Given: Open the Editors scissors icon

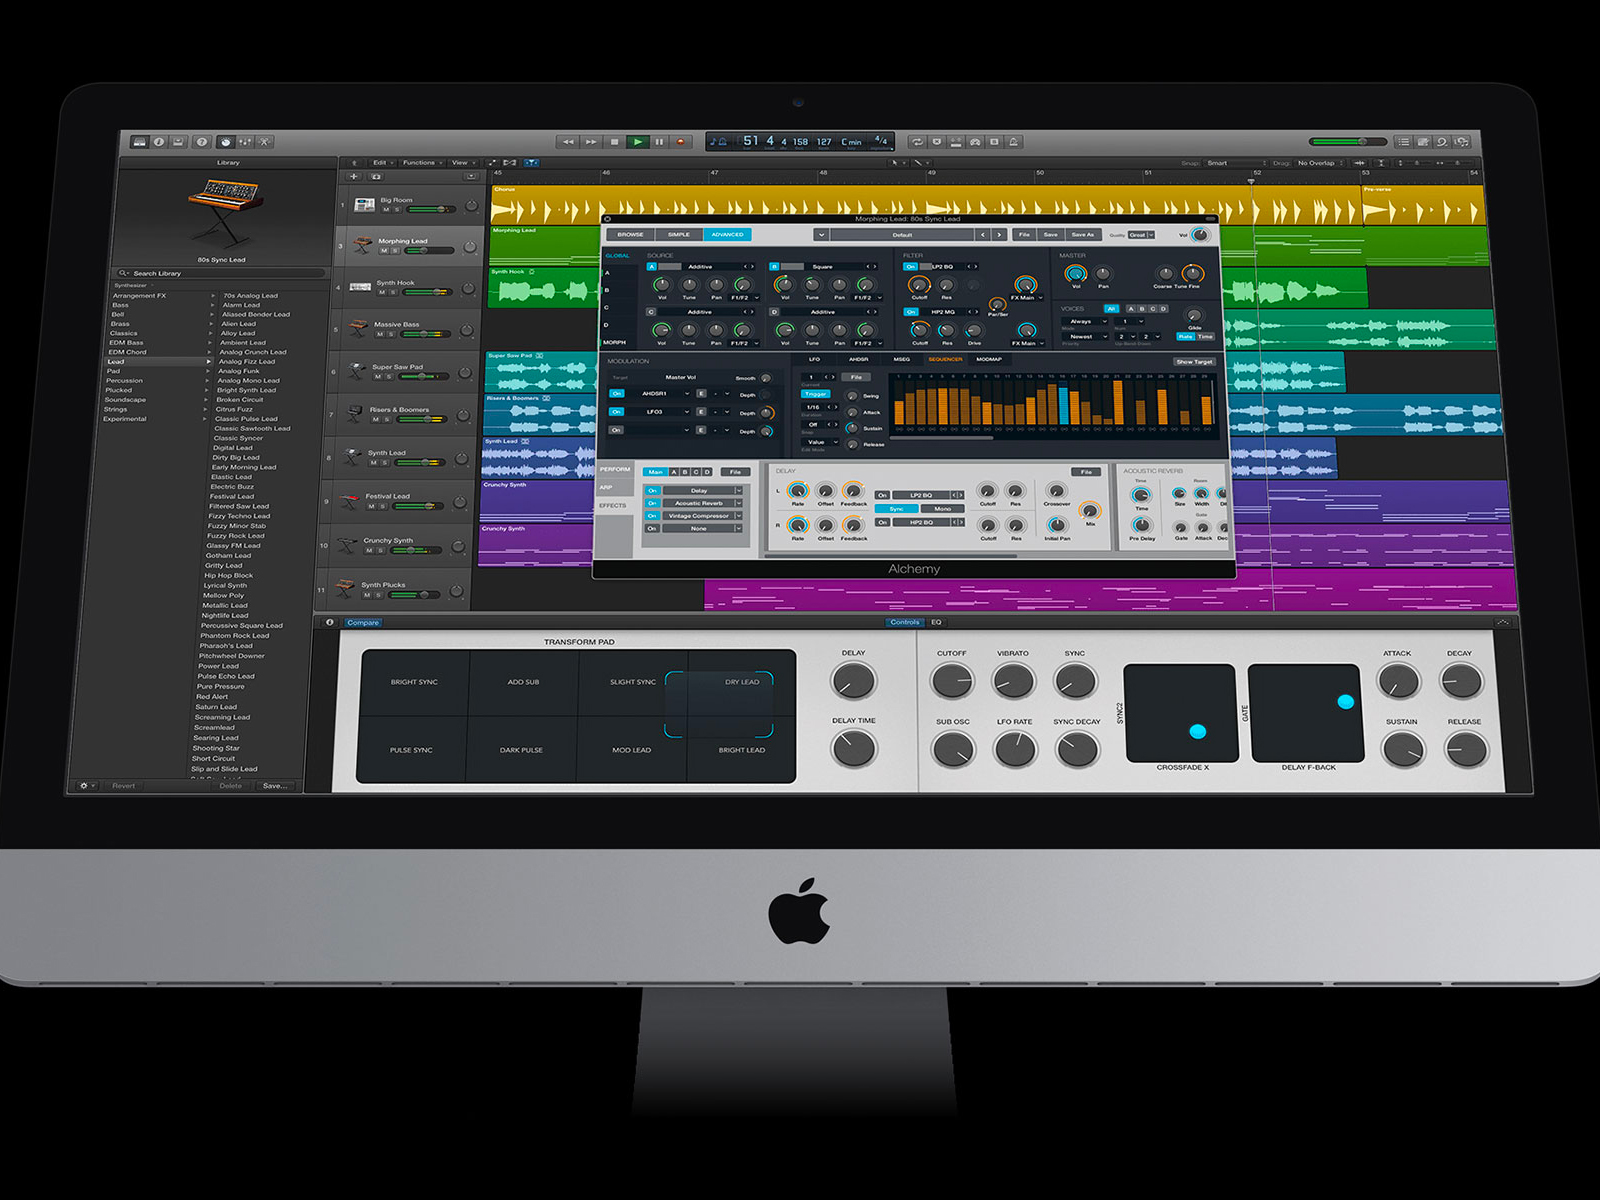Looking at the screenshot, I should (265, 142).
